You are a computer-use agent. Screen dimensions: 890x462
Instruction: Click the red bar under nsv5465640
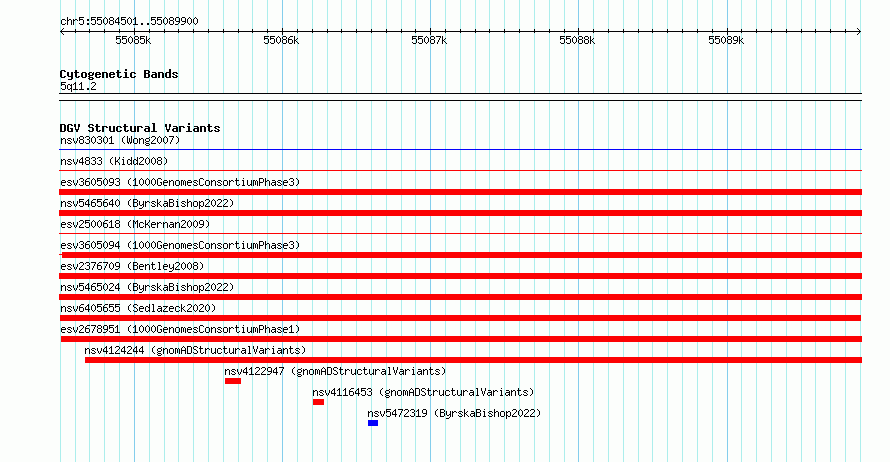461,213
